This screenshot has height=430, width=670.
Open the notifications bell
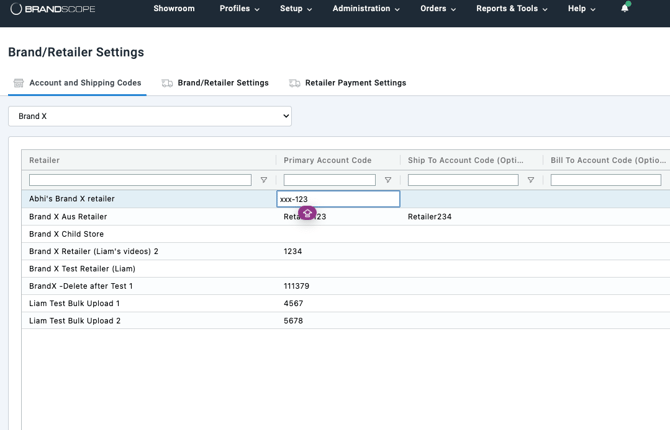625,8
